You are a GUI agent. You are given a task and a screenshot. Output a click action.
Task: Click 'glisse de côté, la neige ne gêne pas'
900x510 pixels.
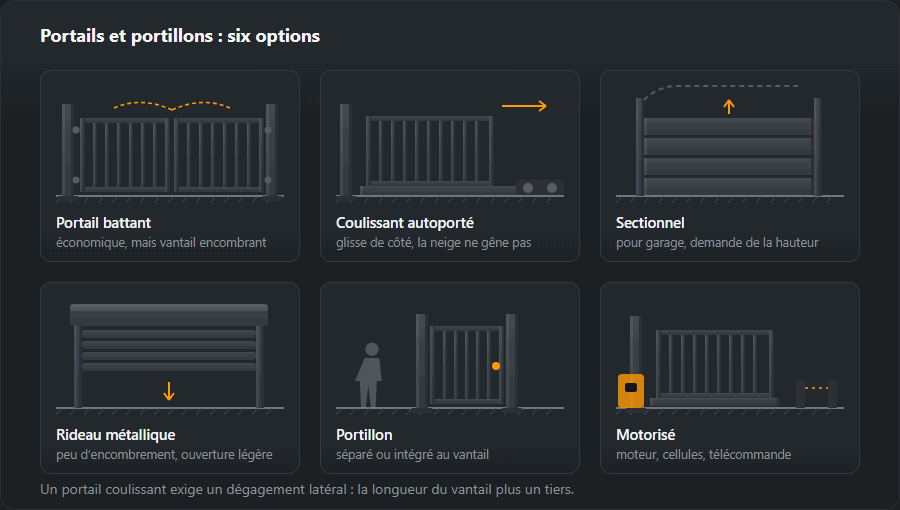click(x=434, y=243)
